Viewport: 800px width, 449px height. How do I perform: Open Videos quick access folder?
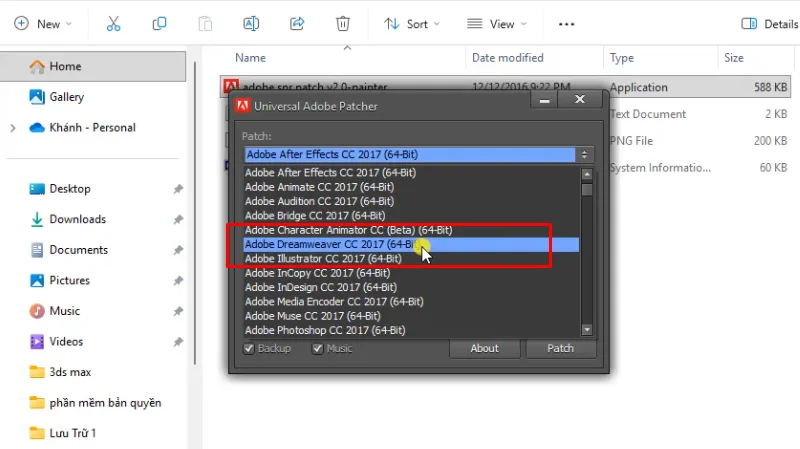(66, 342)
